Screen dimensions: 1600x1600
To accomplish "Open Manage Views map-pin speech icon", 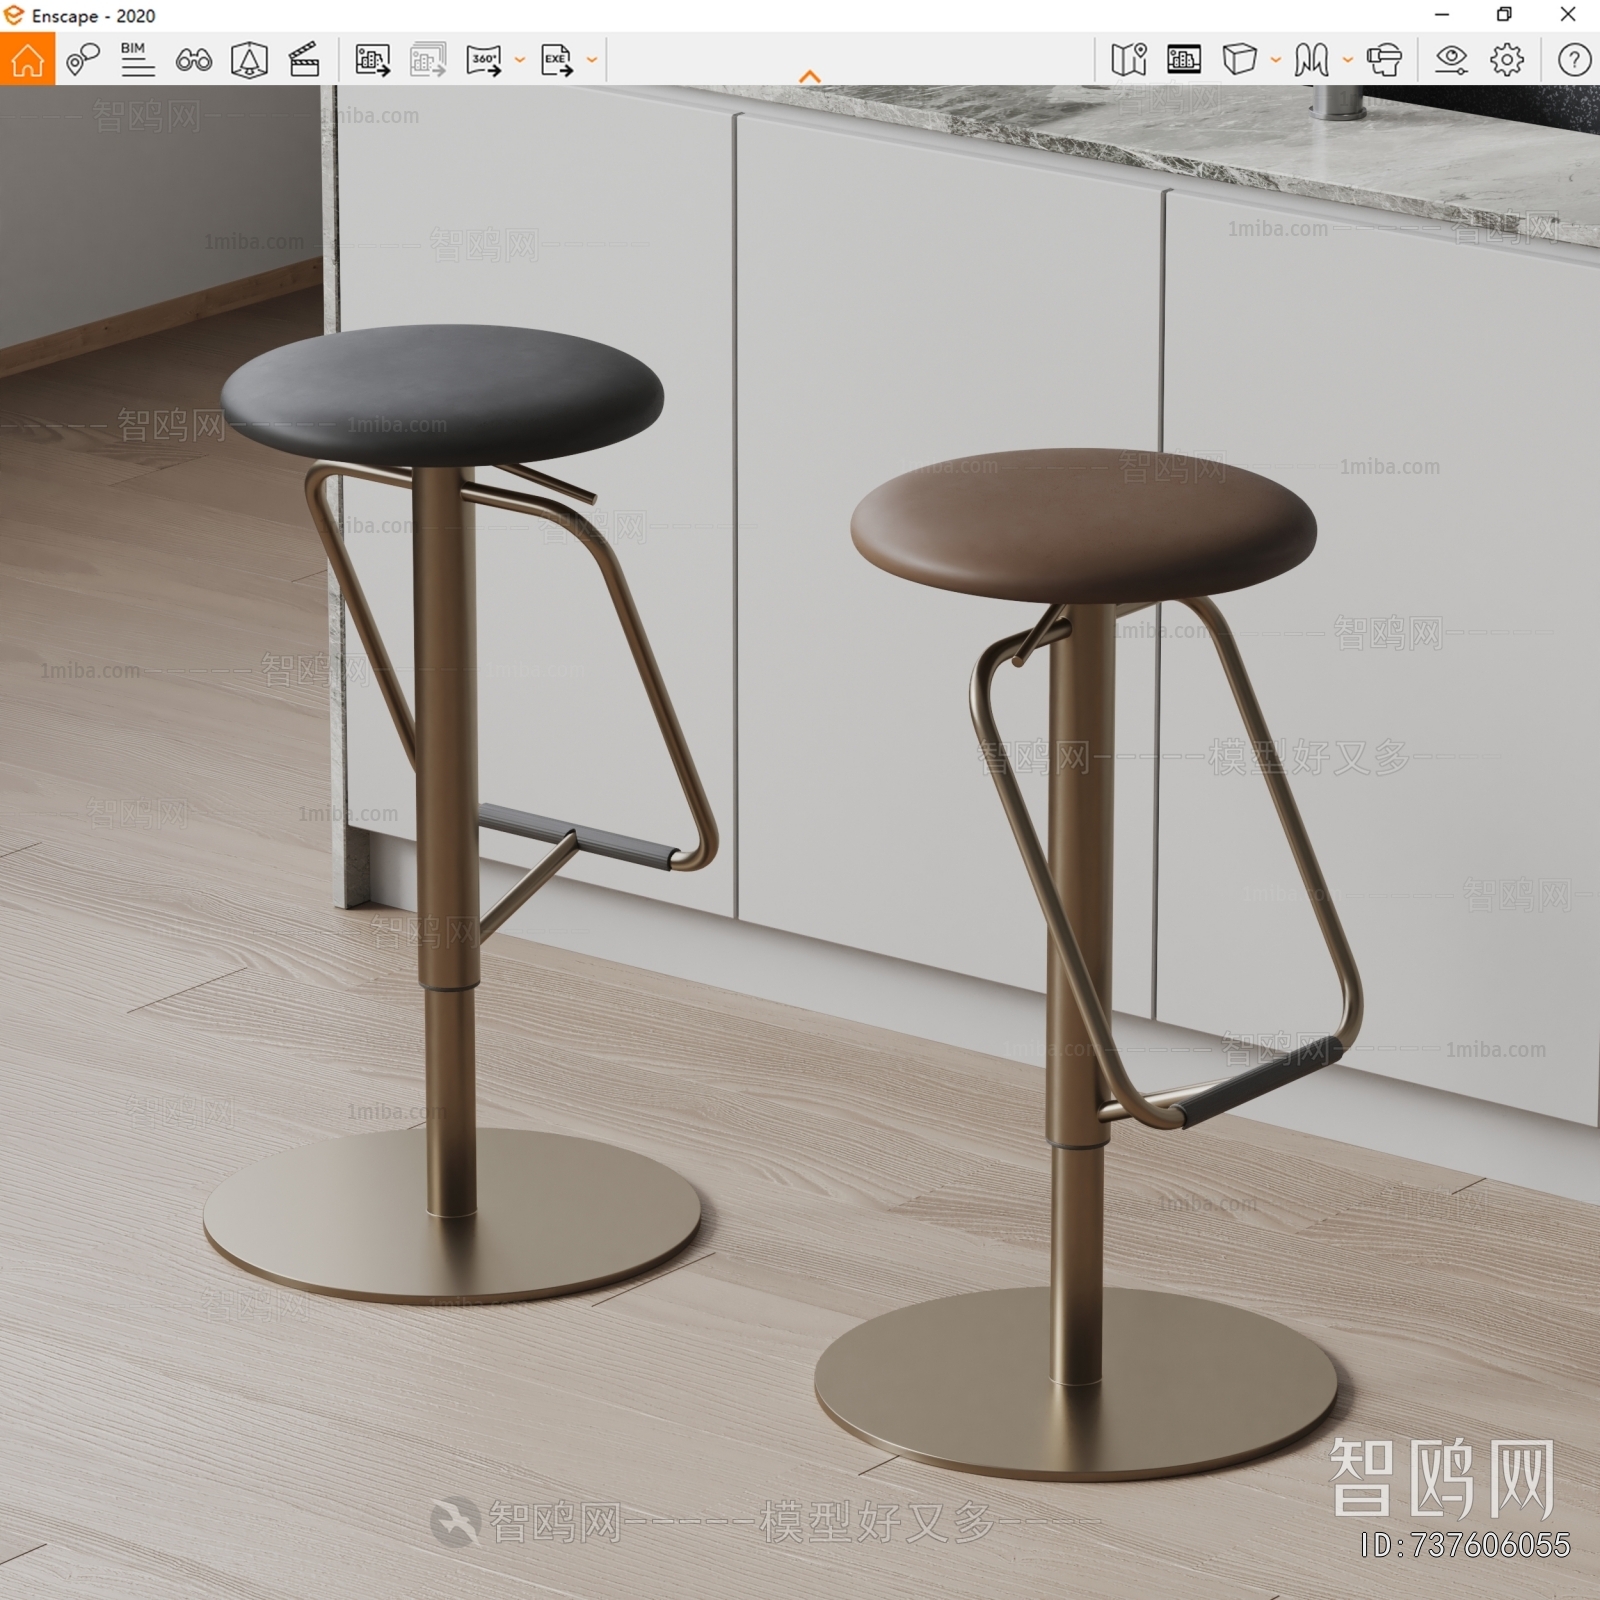I will coord(82,59).
